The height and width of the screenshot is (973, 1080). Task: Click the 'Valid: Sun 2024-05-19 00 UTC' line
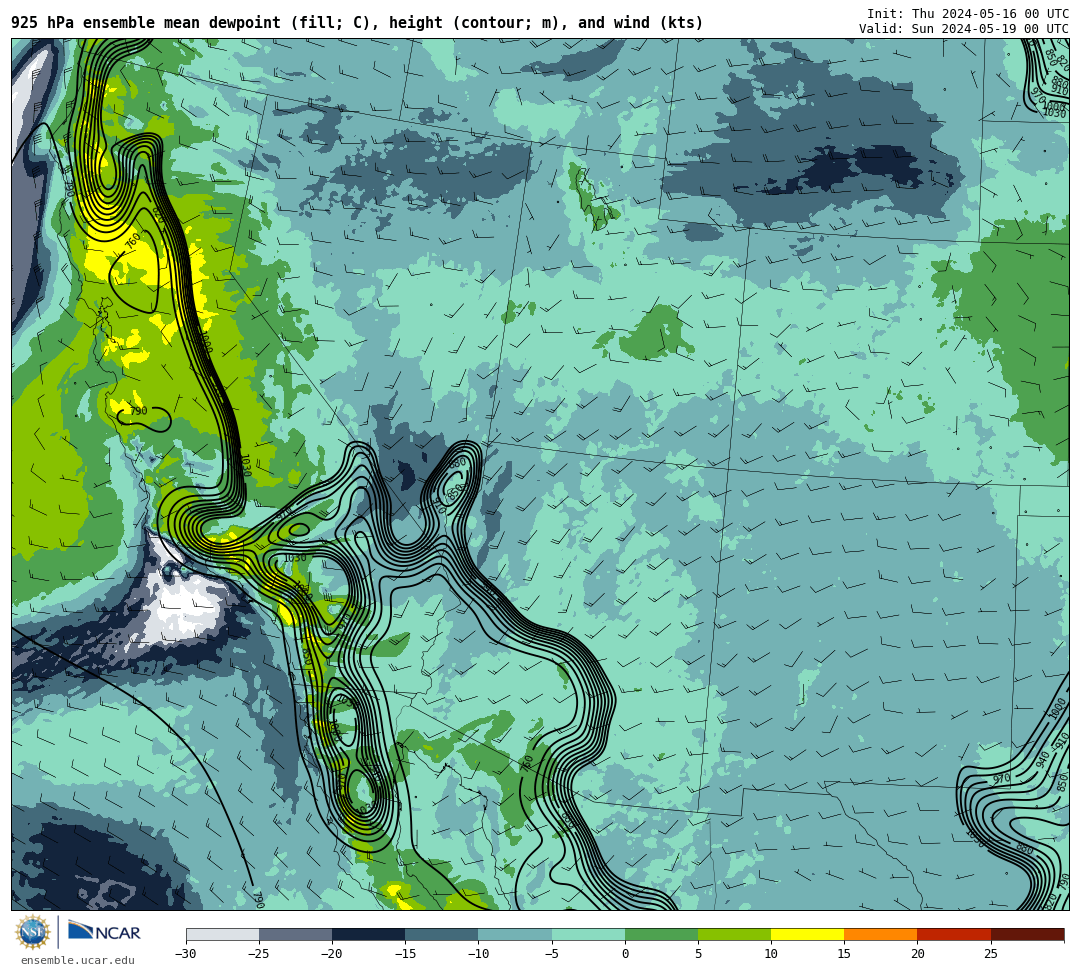click(x=964, y=29)
